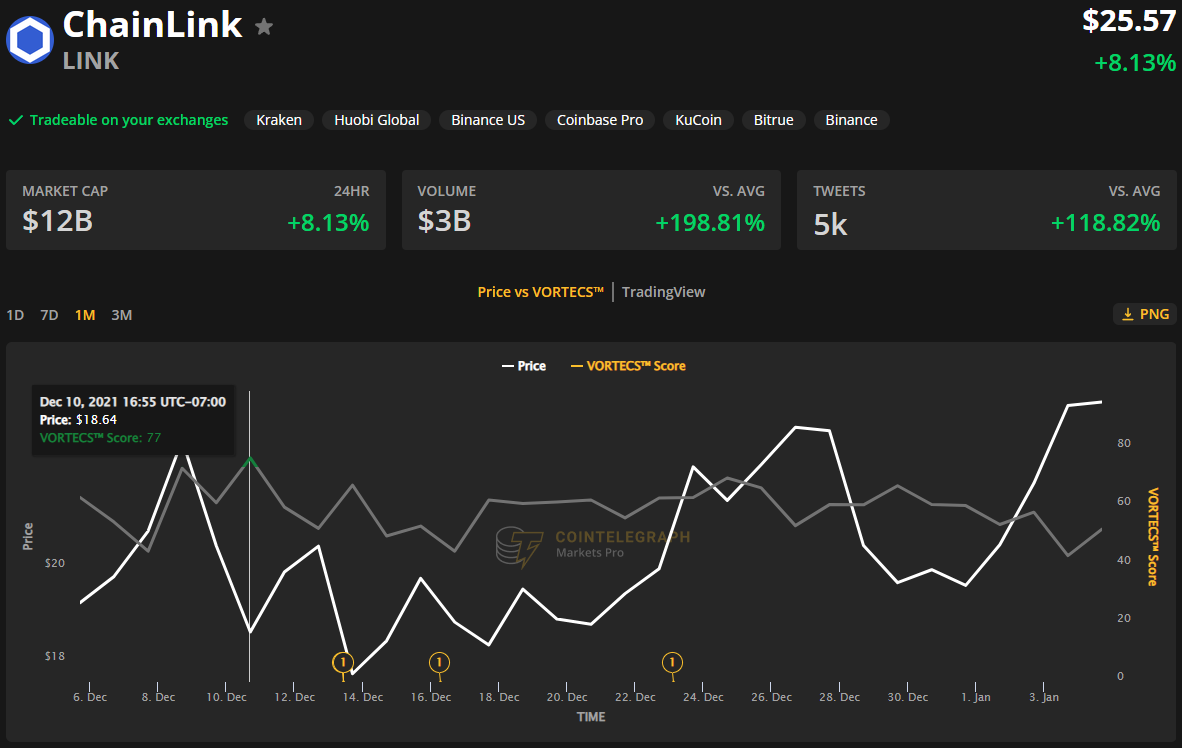Click the alert marker near 16. Dec

point(440,662)
